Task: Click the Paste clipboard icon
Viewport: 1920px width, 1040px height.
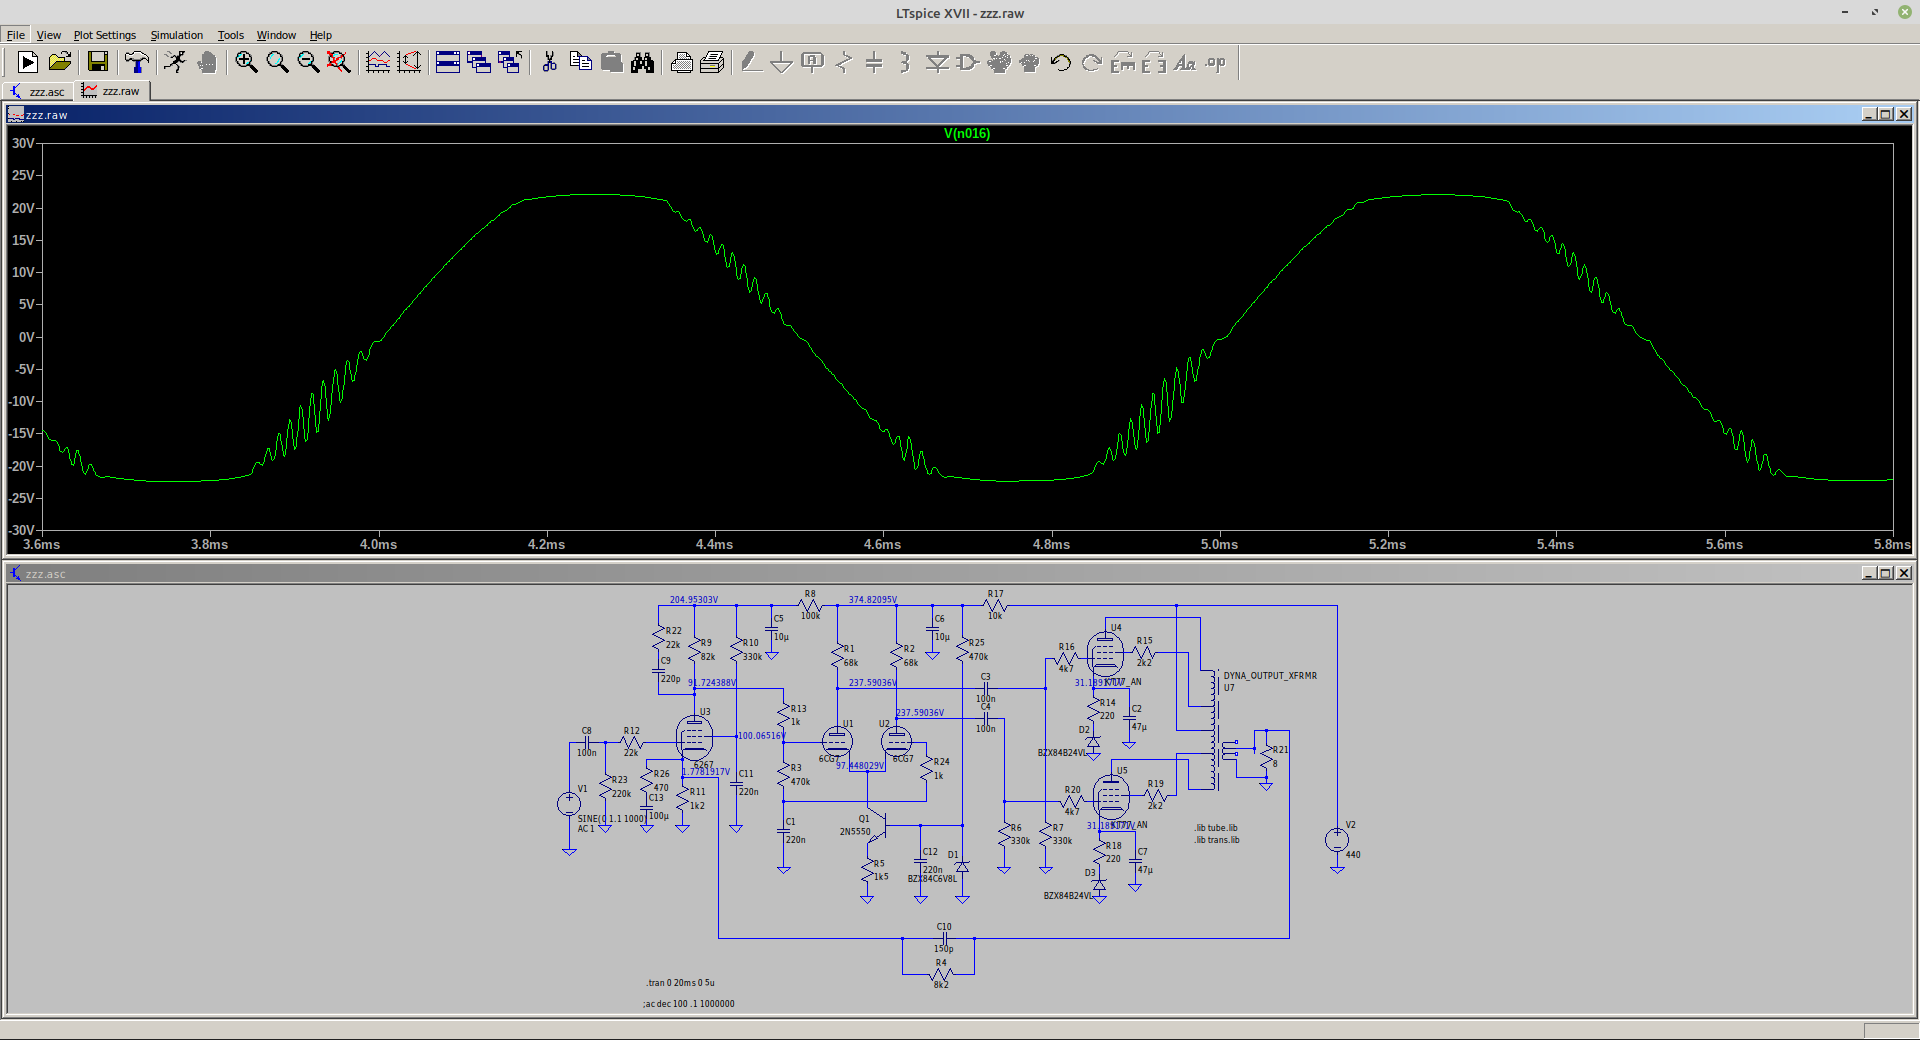Action: (611, 62)
